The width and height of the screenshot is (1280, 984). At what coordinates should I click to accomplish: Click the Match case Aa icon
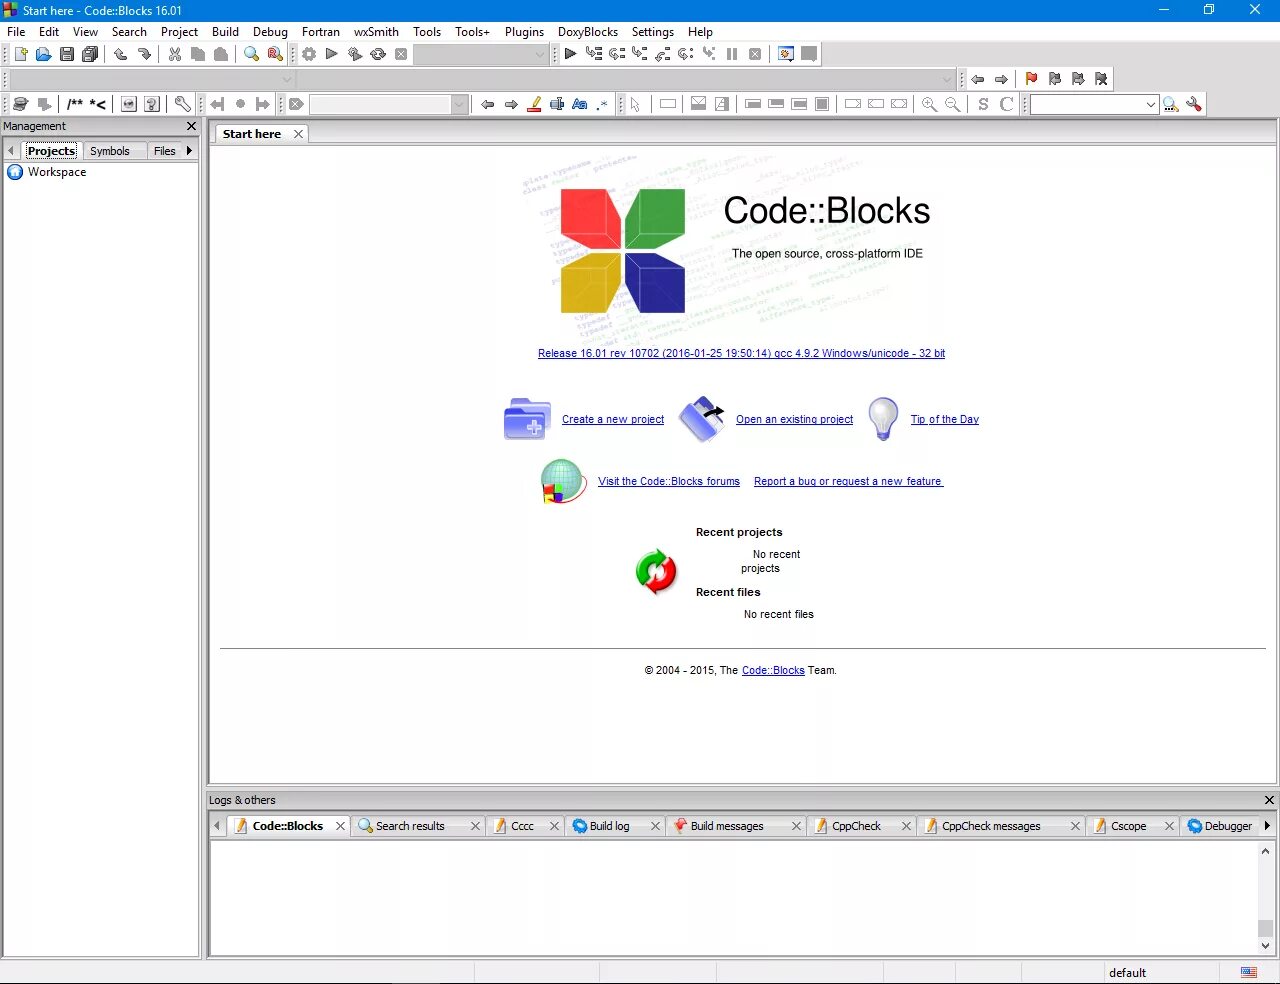click(580, 104)
